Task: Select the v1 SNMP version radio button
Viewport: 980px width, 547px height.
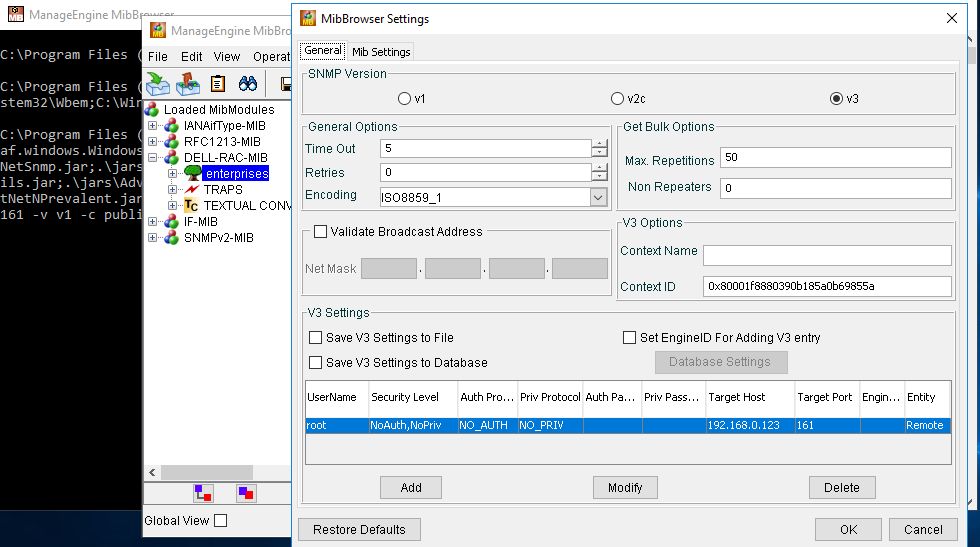Action: coord(404,99)
